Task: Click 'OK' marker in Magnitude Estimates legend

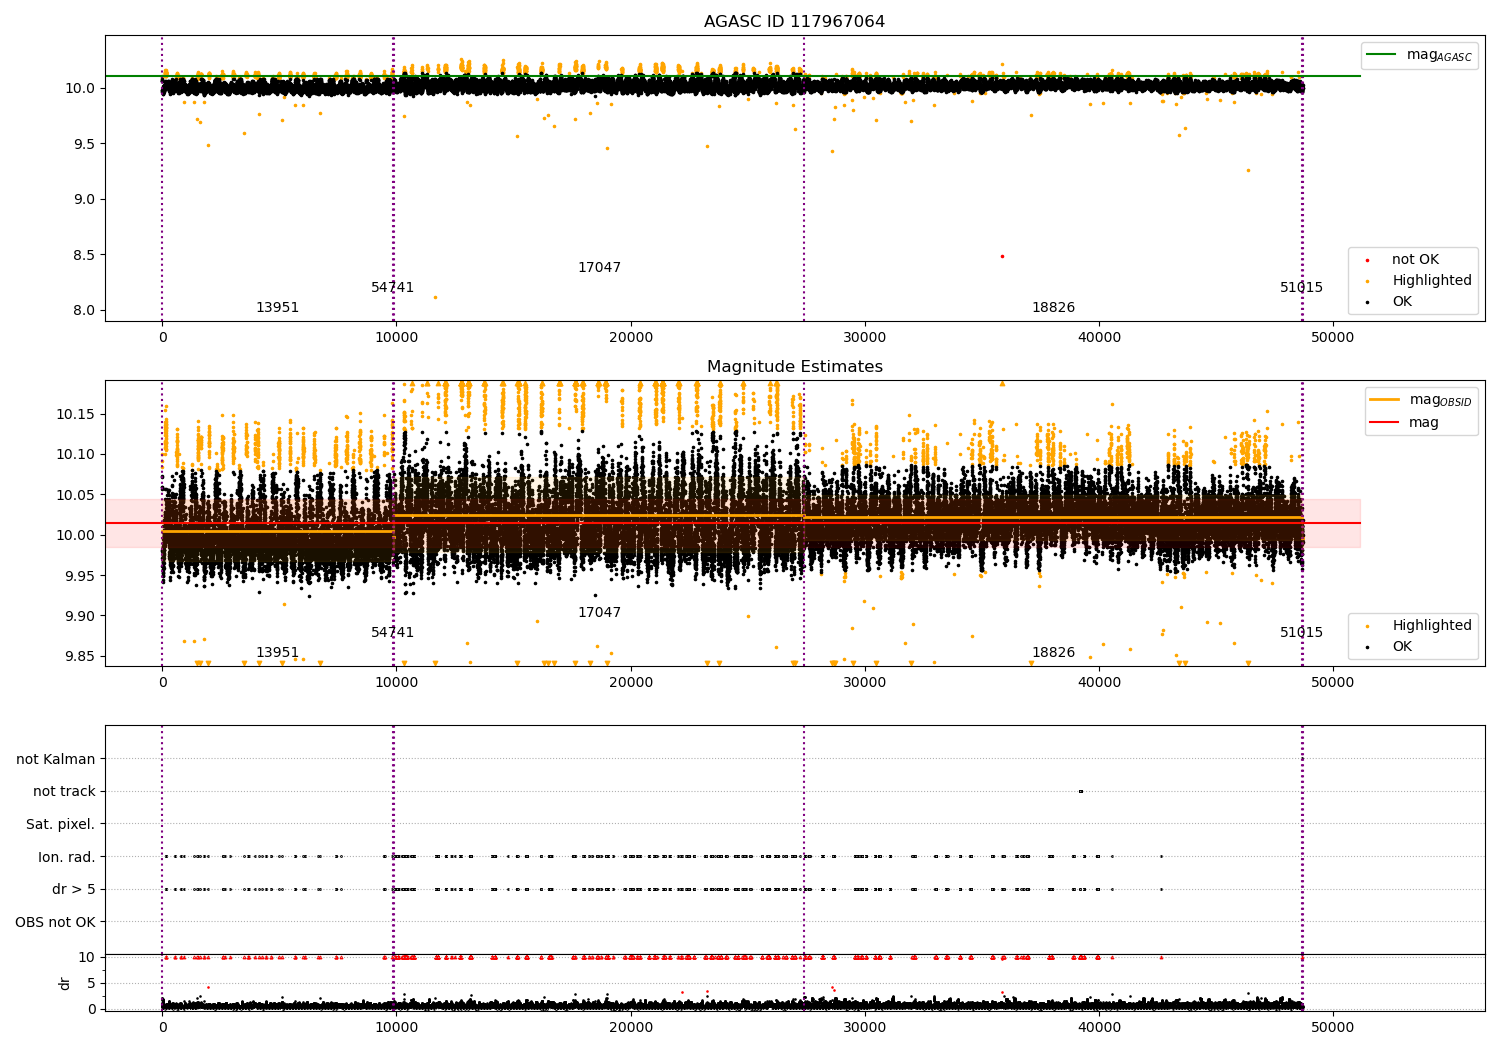Action: [1367, 647]
